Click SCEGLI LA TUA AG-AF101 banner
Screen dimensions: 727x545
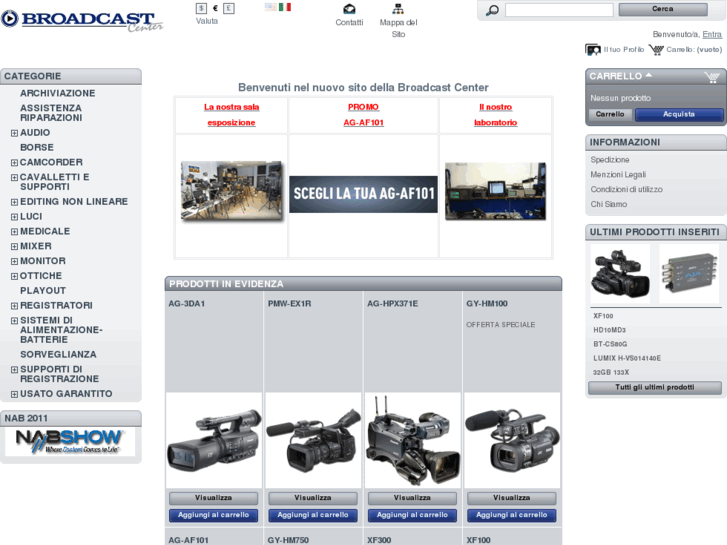pos(364,194)
